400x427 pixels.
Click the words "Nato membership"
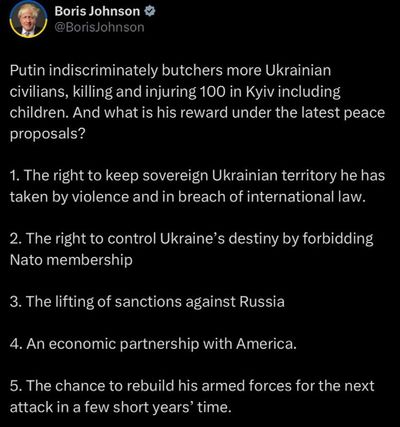click(x=71, y=260)
